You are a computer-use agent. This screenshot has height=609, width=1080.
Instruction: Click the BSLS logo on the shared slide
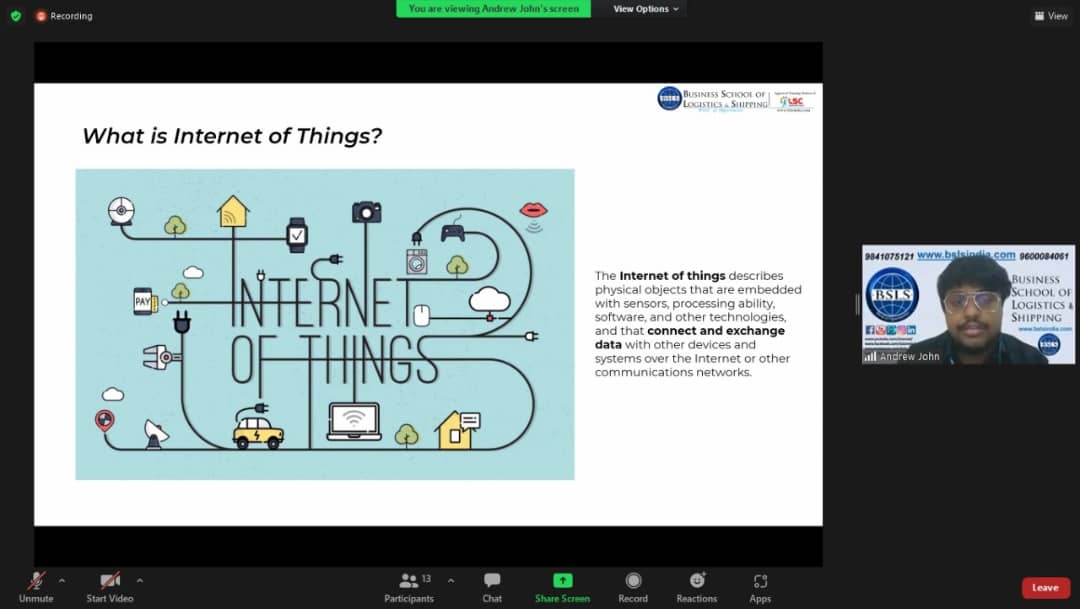(669, 99)
